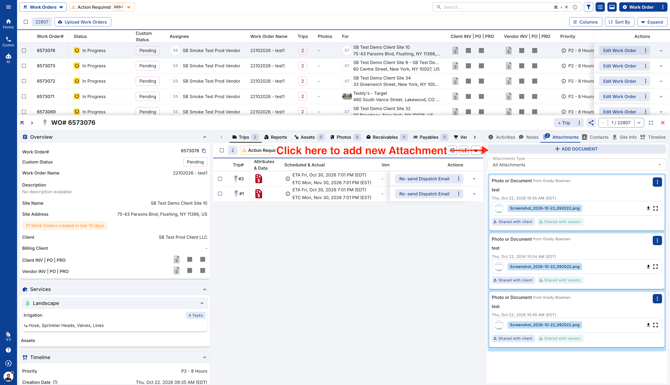
Task: Click the blue Work Order create button
Action: coord(638,7)
